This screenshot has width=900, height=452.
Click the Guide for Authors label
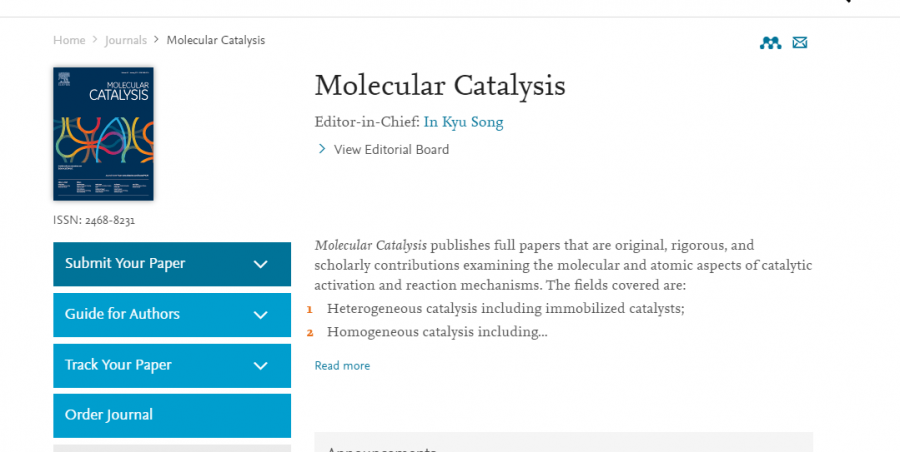click(x=122, y=314)
